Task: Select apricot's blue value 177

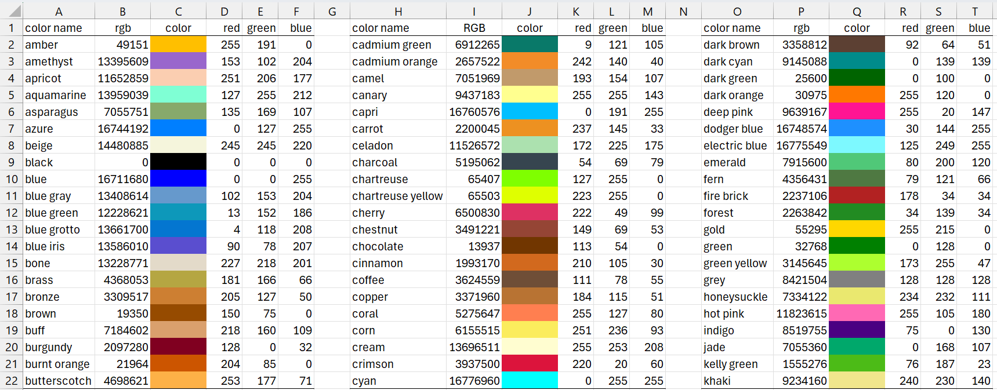Action: tap(297, 78)
